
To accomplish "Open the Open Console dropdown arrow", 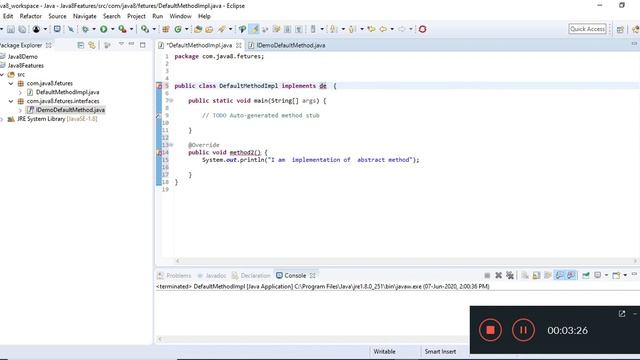I will (x=625, y=276).
